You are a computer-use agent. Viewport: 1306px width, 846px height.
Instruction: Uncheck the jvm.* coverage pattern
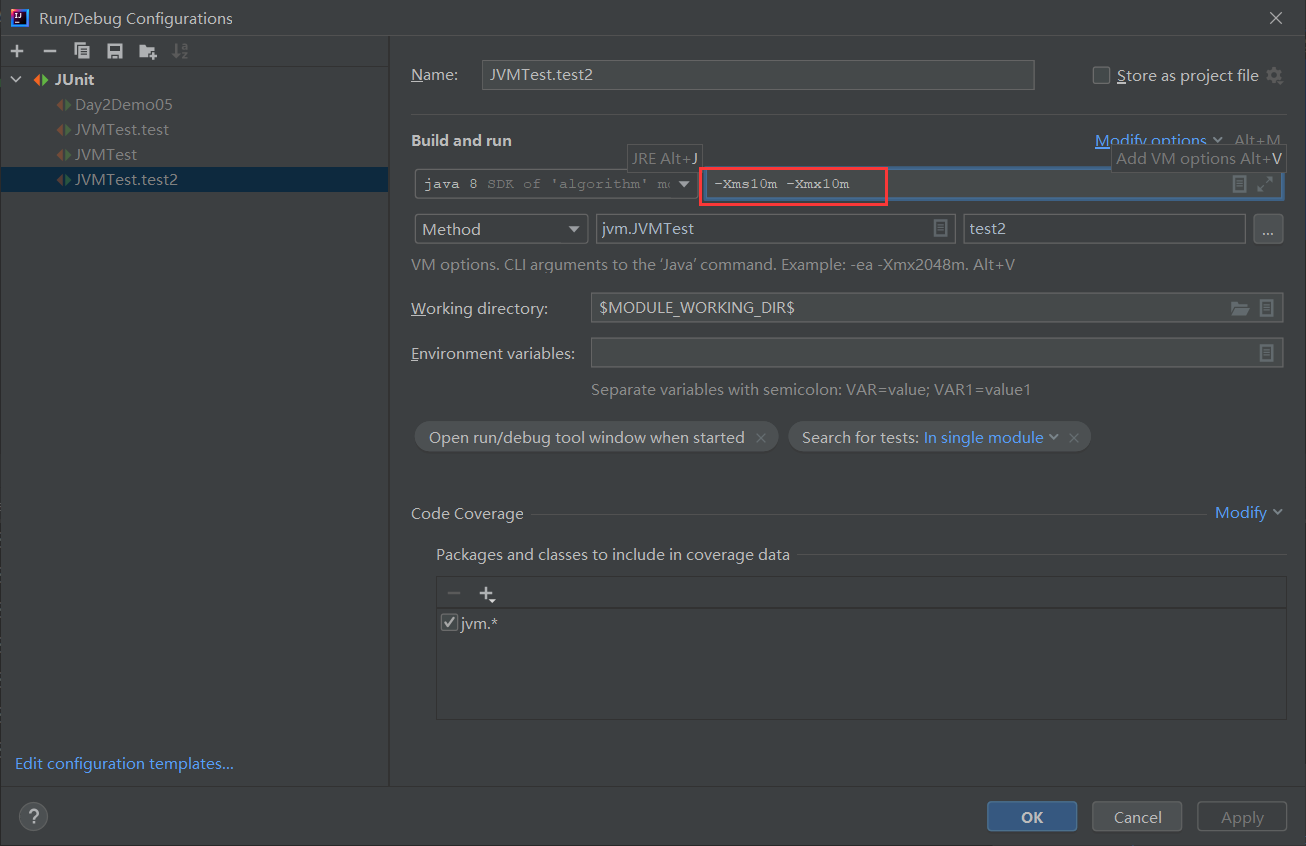click(x=449, y=623)
